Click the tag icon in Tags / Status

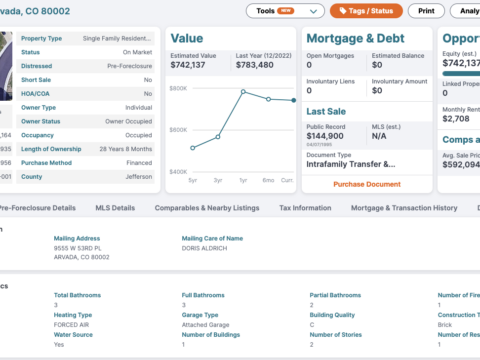click(343, 11)
